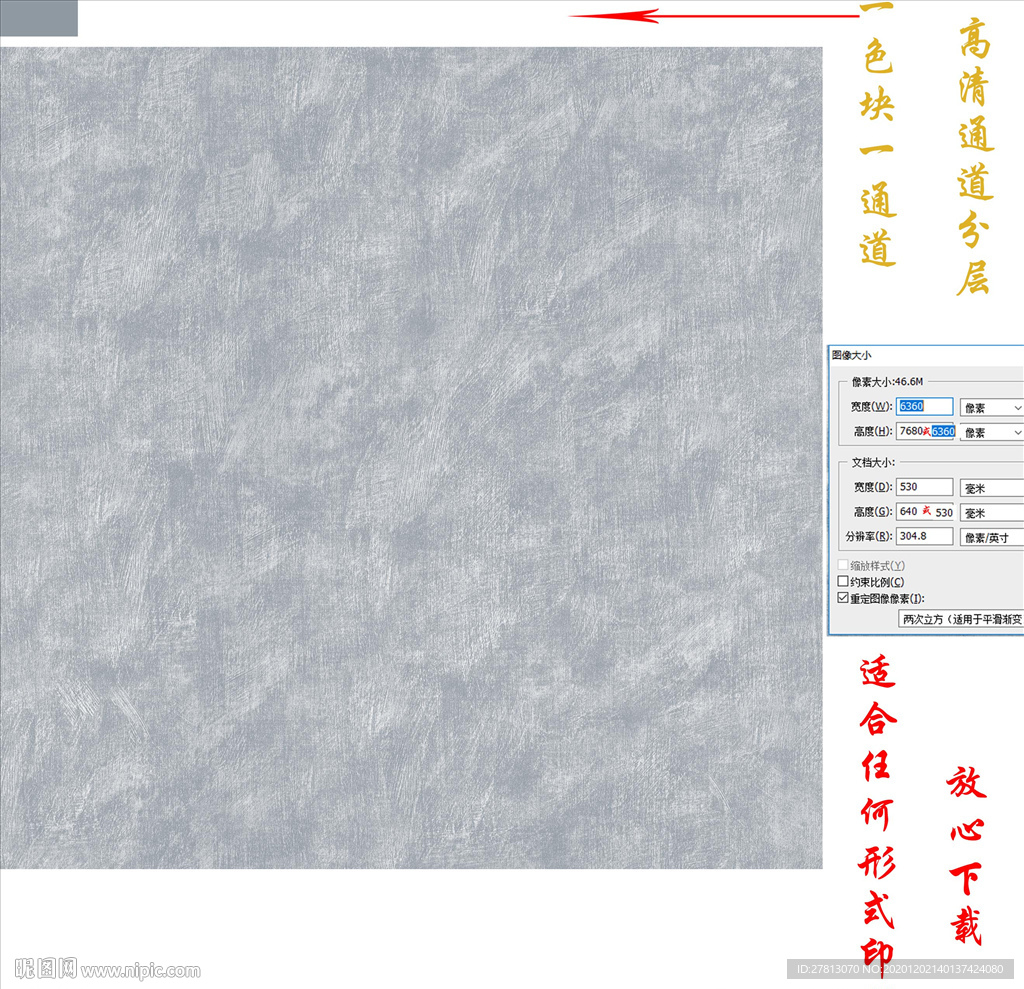The image size is (1024, 989).
Task: Open the resolution unit dropdown 像素/英寸
Action: click(x=991, y=538)
